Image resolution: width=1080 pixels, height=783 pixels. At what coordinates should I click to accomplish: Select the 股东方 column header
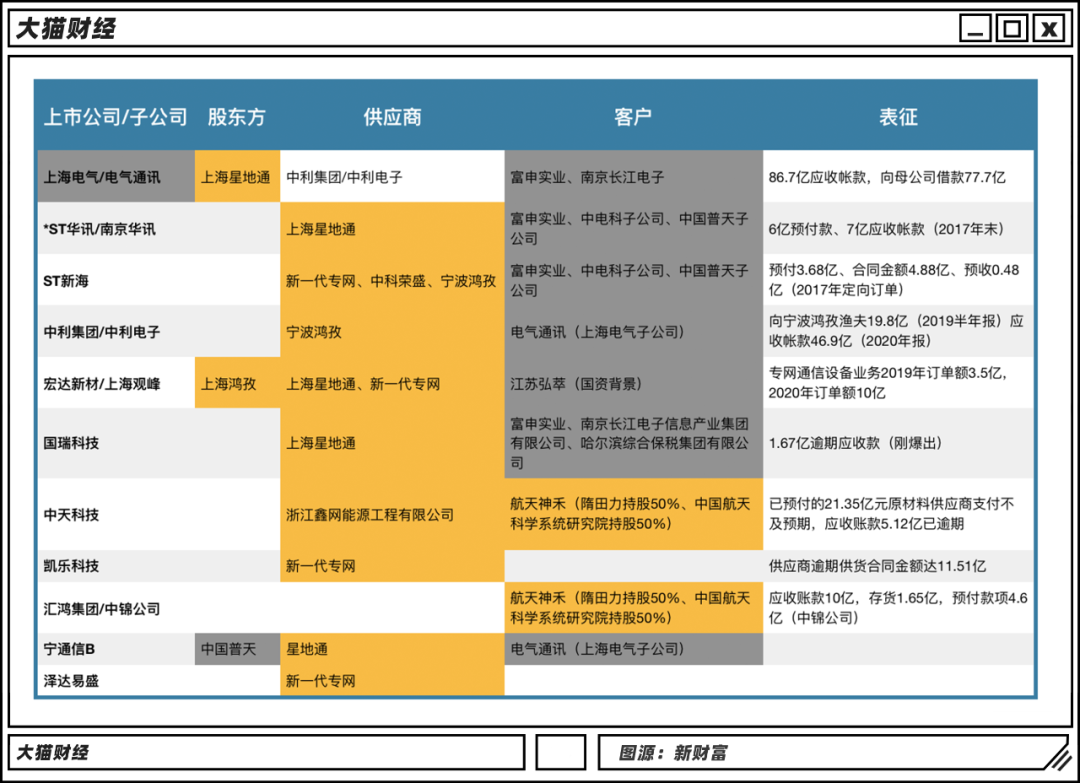click(237, 117)
